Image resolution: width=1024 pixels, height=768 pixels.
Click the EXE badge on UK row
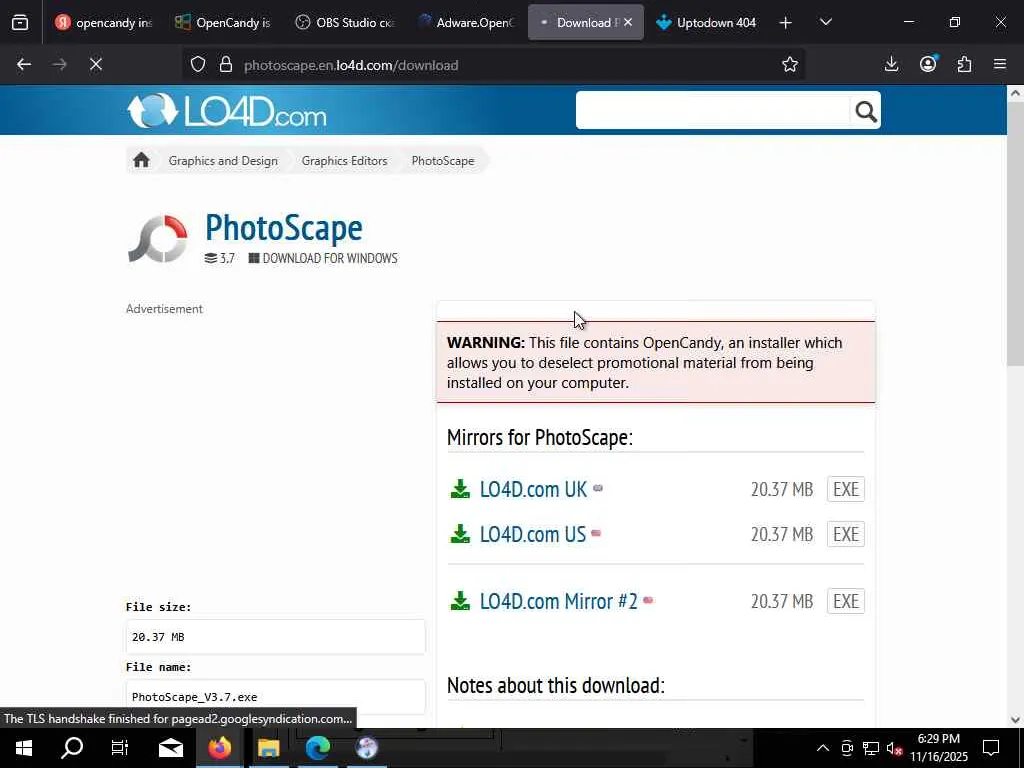click(x=846, y=489)
